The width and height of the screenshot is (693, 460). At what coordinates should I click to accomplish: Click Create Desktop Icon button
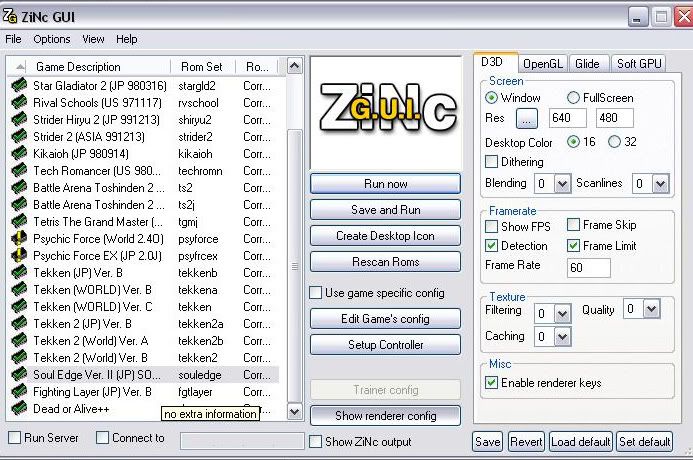point(385,236)
